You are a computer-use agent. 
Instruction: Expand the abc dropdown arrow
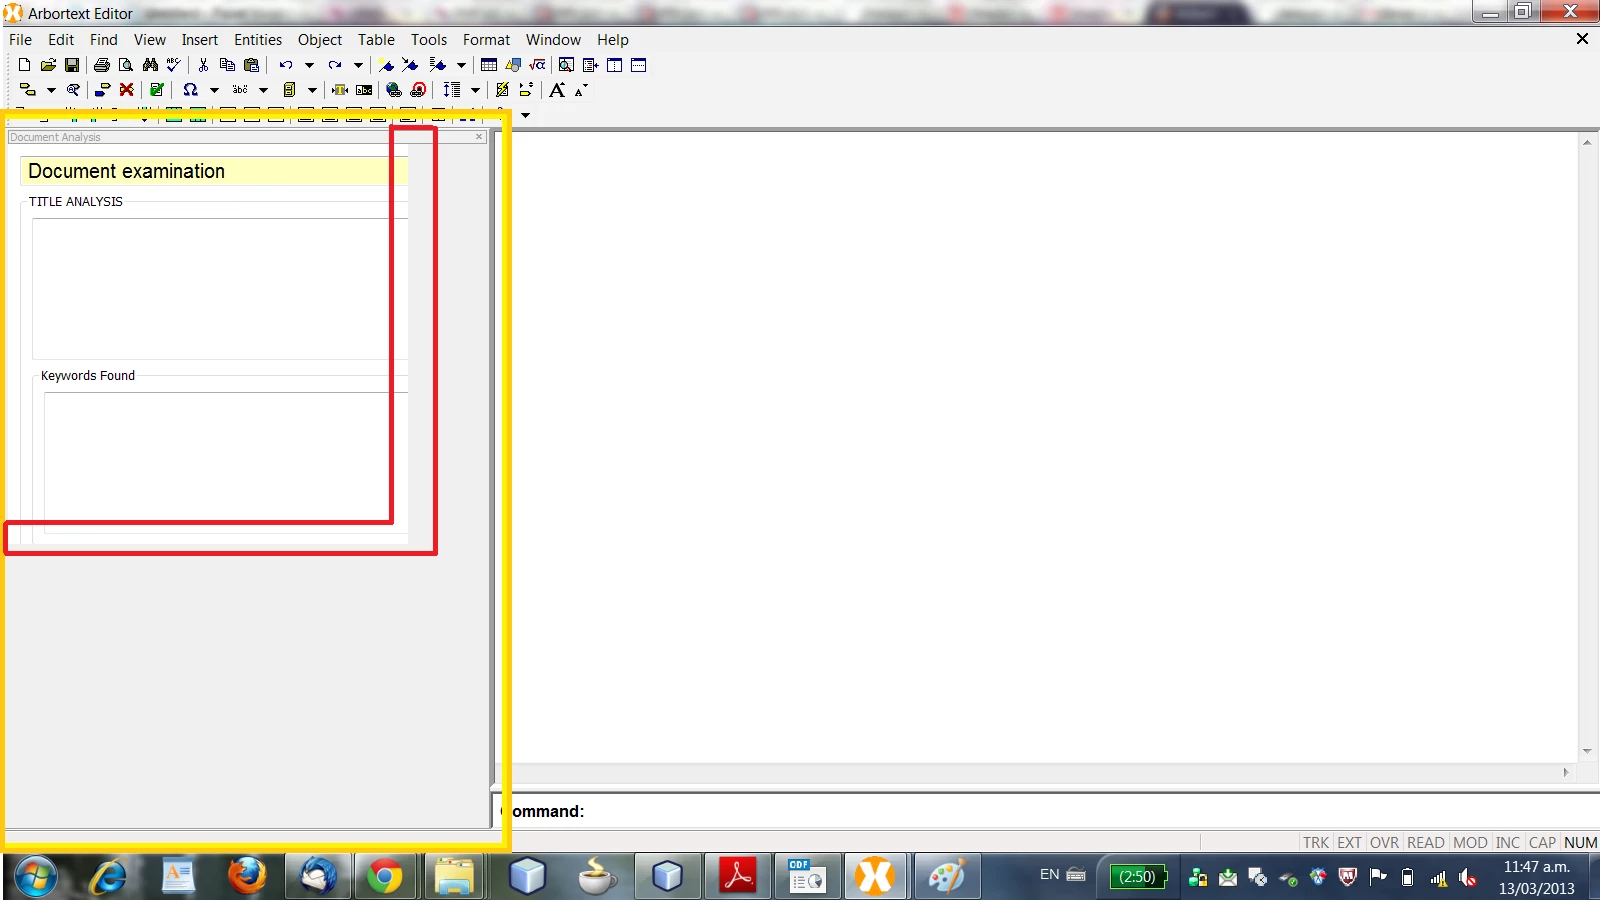[263, 90]
